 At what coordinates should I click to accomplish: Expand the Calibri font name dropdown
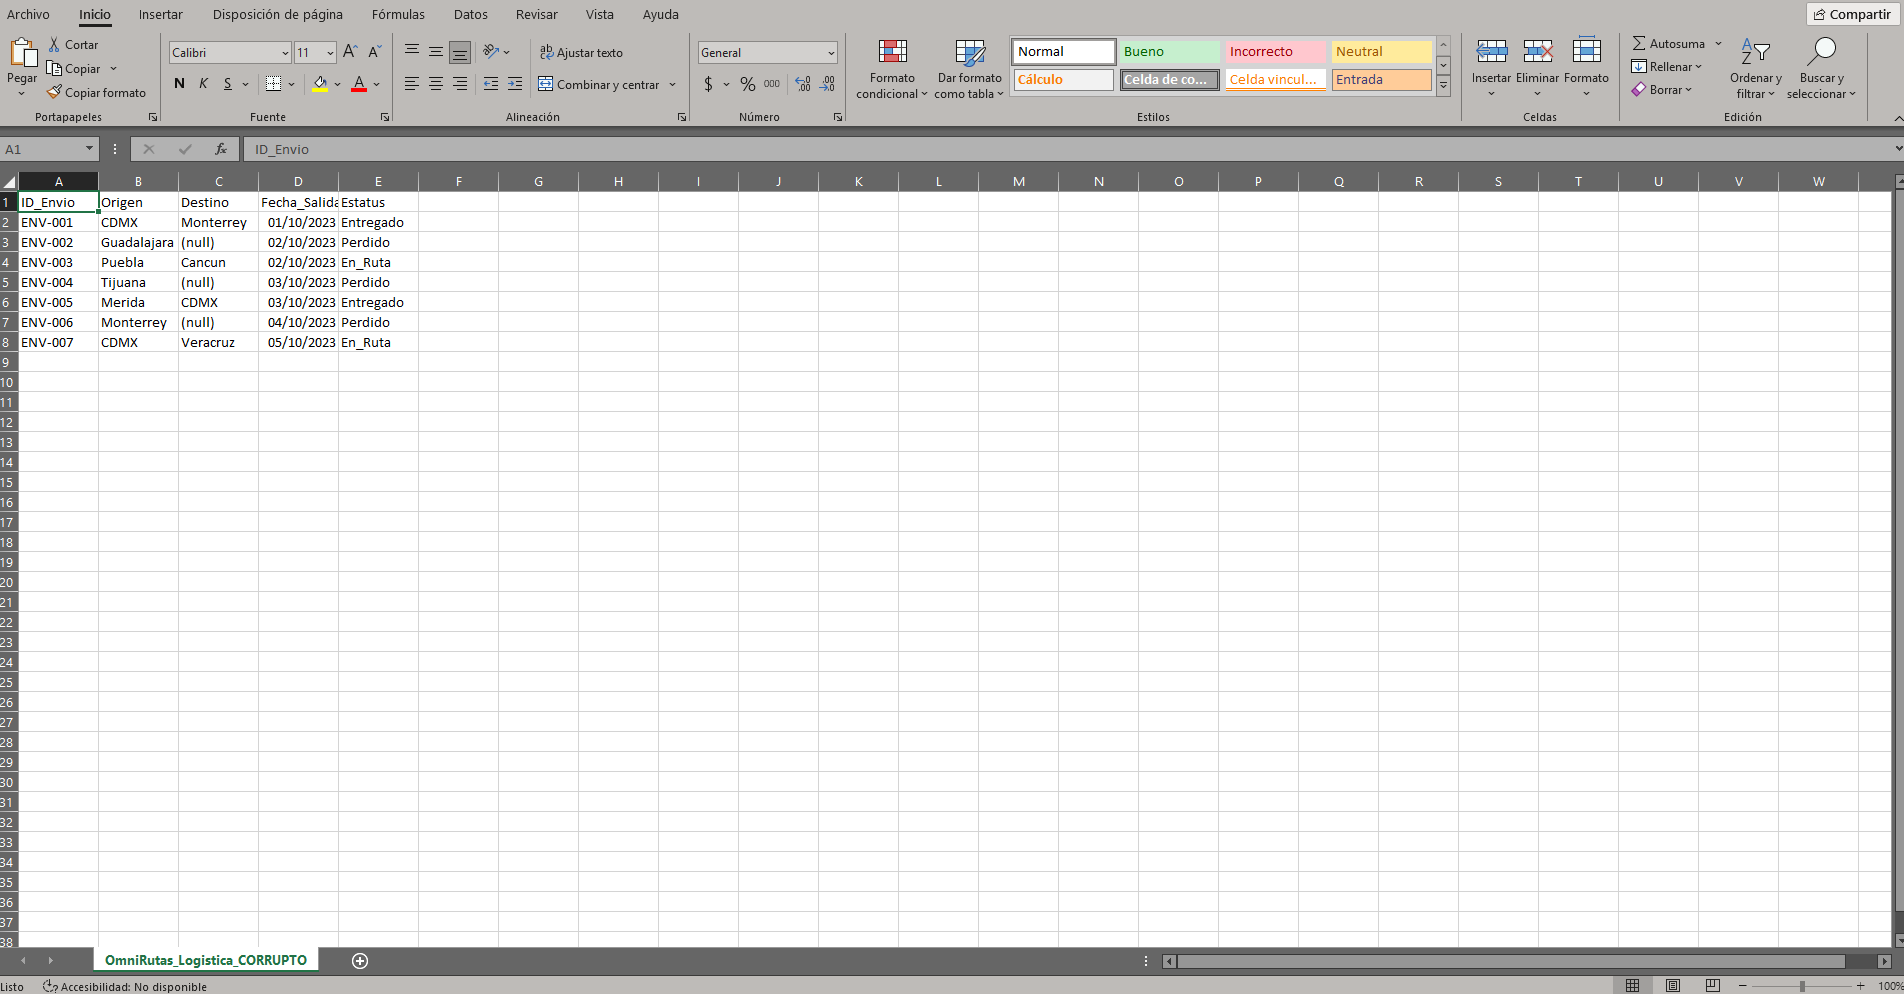pos(285,53)
